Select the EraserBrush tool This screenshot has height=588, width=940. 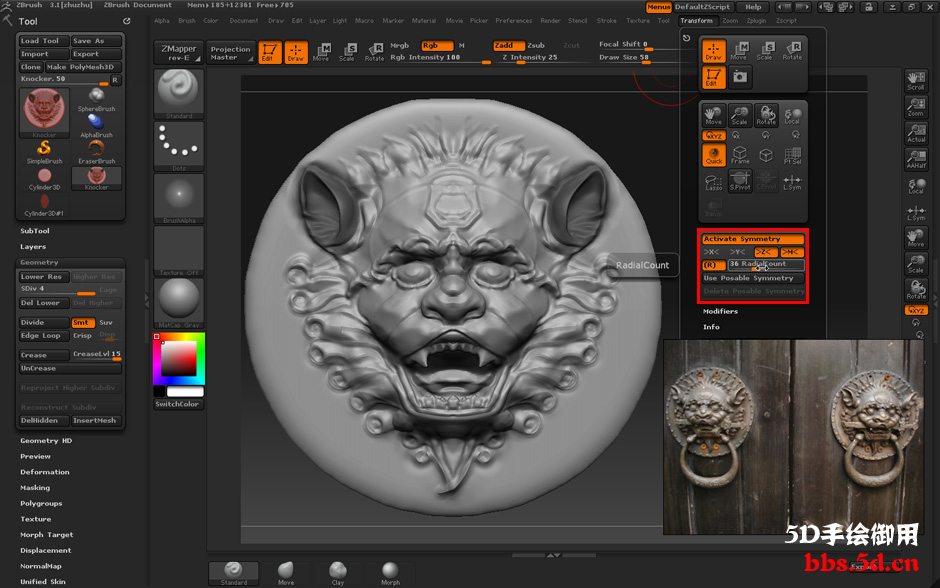click(97, 152)
